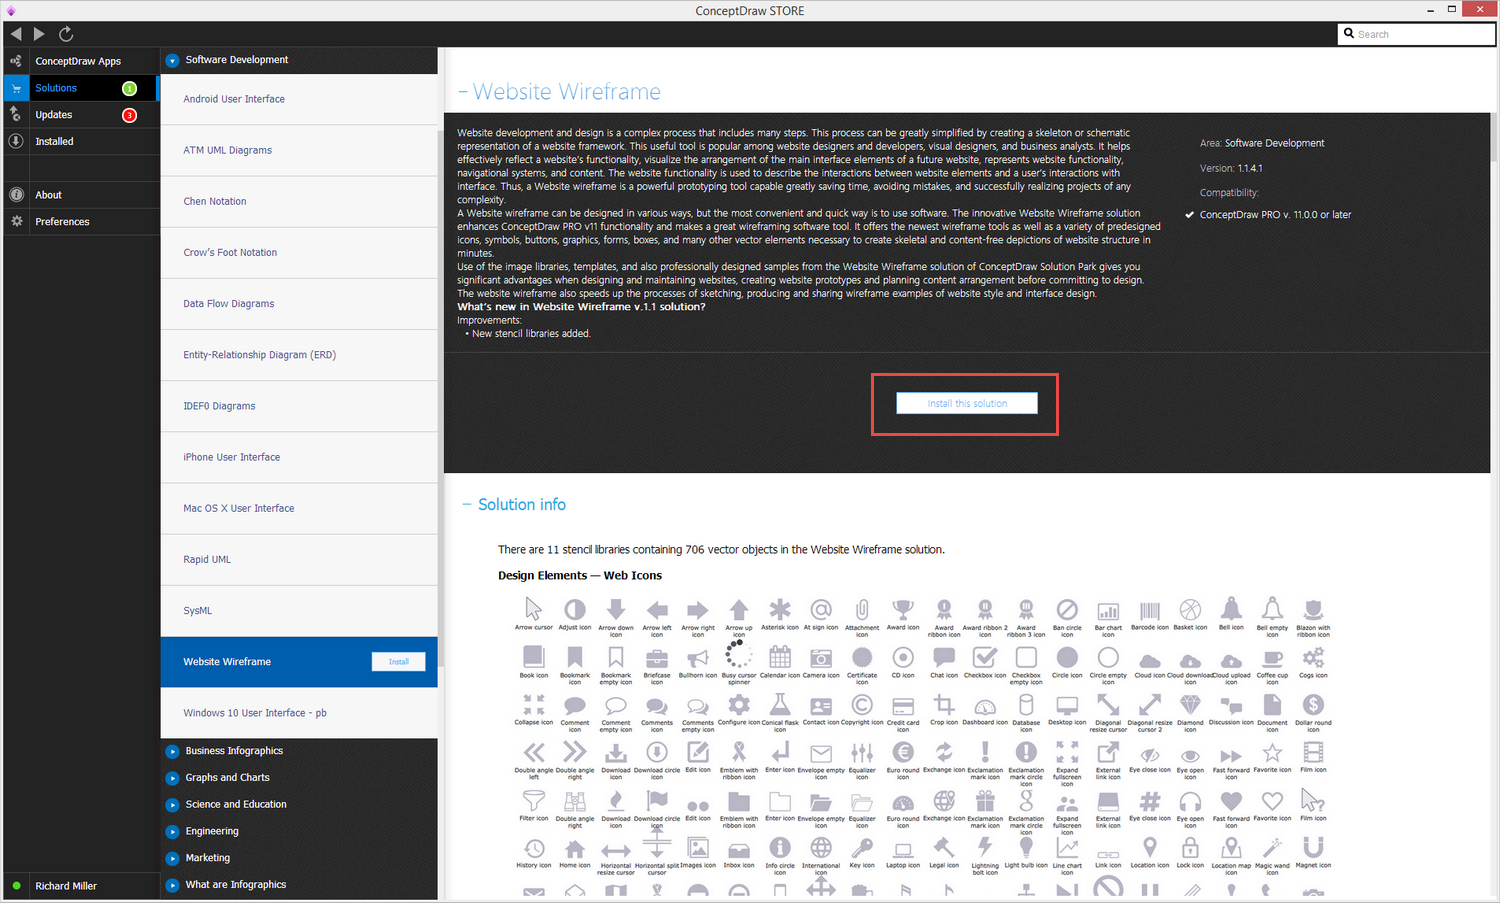Viewport: 1500px width, 903px height.
Task: Select the Adjust icon in Web Icons
Action: pyautogui.click(x=575, y=609)
